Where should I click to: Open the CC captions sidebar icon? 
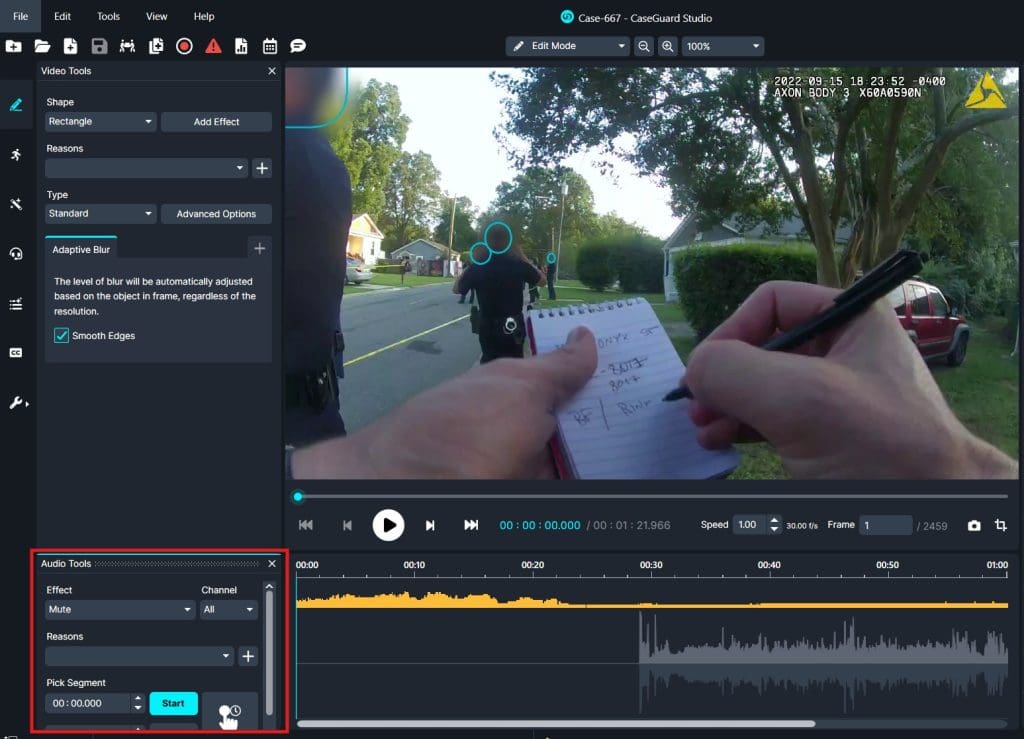point(16,353)
